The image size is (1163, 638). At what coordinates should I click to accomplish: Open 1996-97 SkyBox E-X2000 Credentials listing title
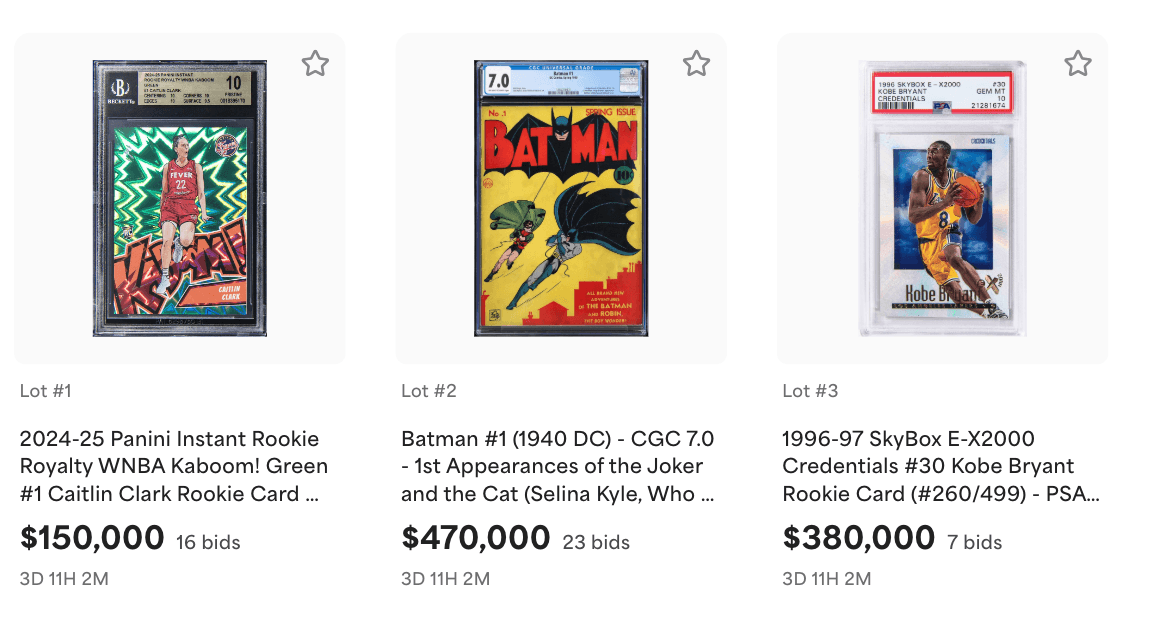pyautogui.click(x=941, y=466)
